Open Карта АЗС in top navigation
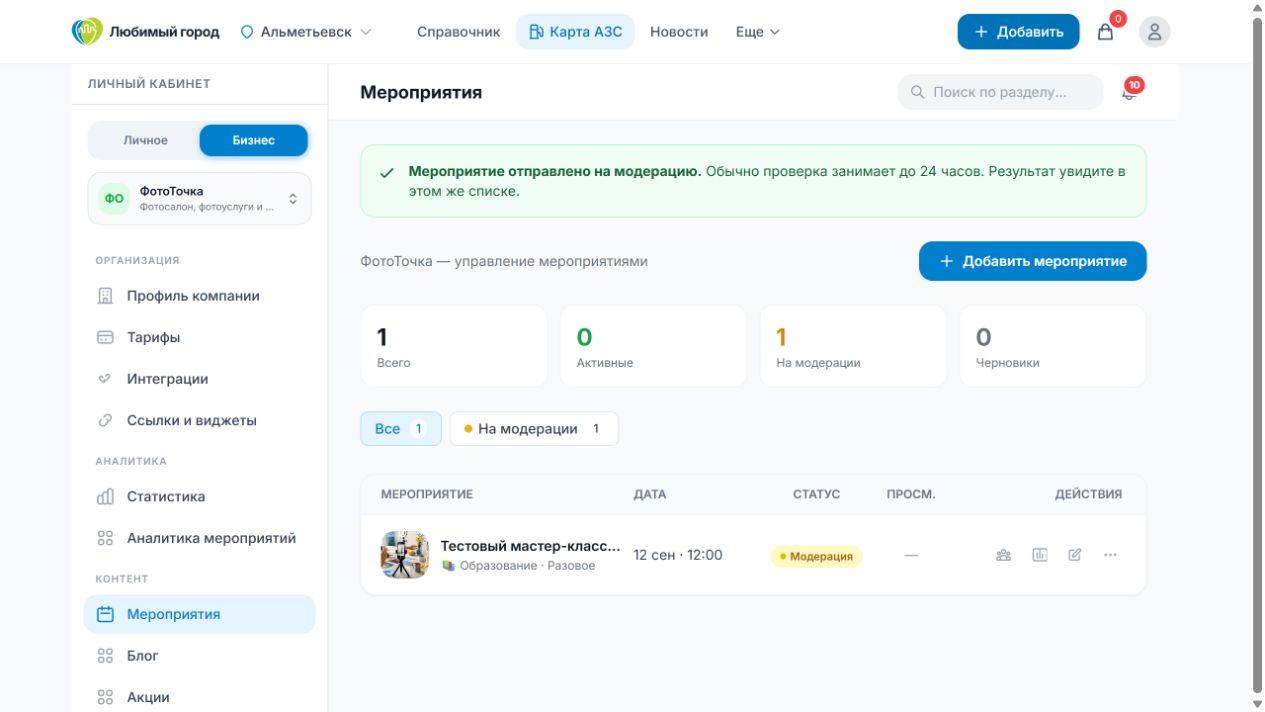1265x712 pixels. pyautogui.click(x=575, y=32)
